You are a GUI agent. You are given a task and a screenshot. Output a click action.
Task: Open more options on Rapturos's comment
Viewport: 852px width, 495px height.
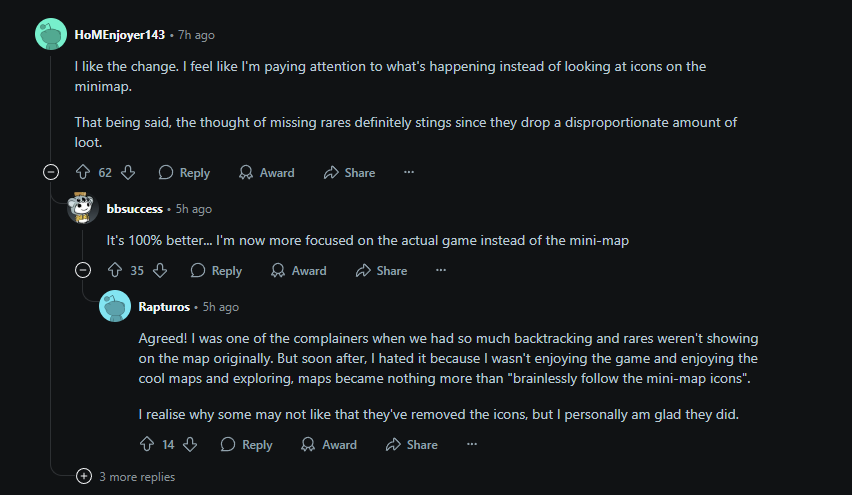coord(471,444)
